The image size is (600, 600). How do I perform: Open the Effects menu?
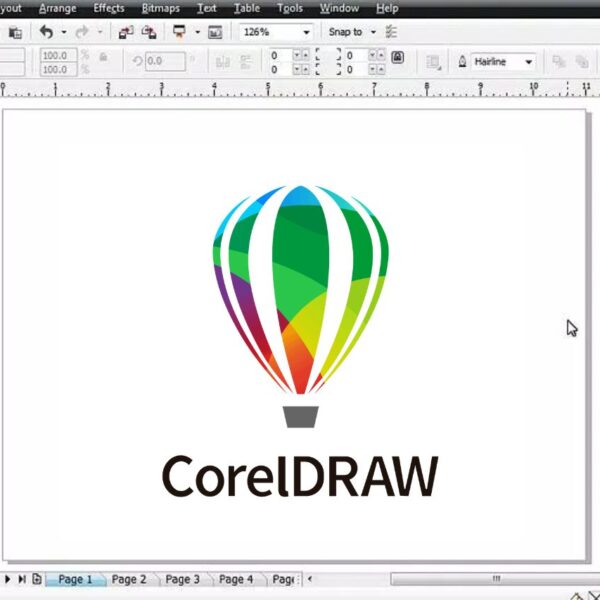109,8
